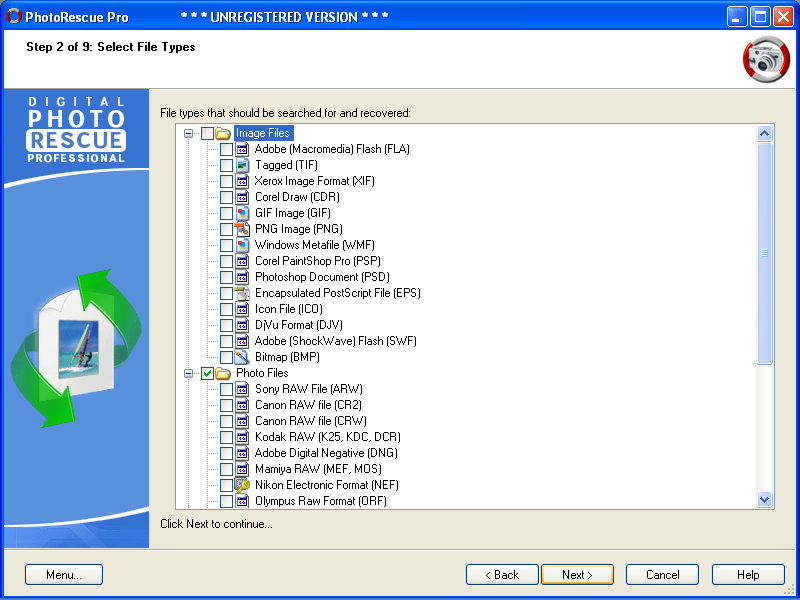This screenshot has height=600, width=800.
Task: Check the Sony RAW File (ARW) checkbox
Action: tap(227, 389)
